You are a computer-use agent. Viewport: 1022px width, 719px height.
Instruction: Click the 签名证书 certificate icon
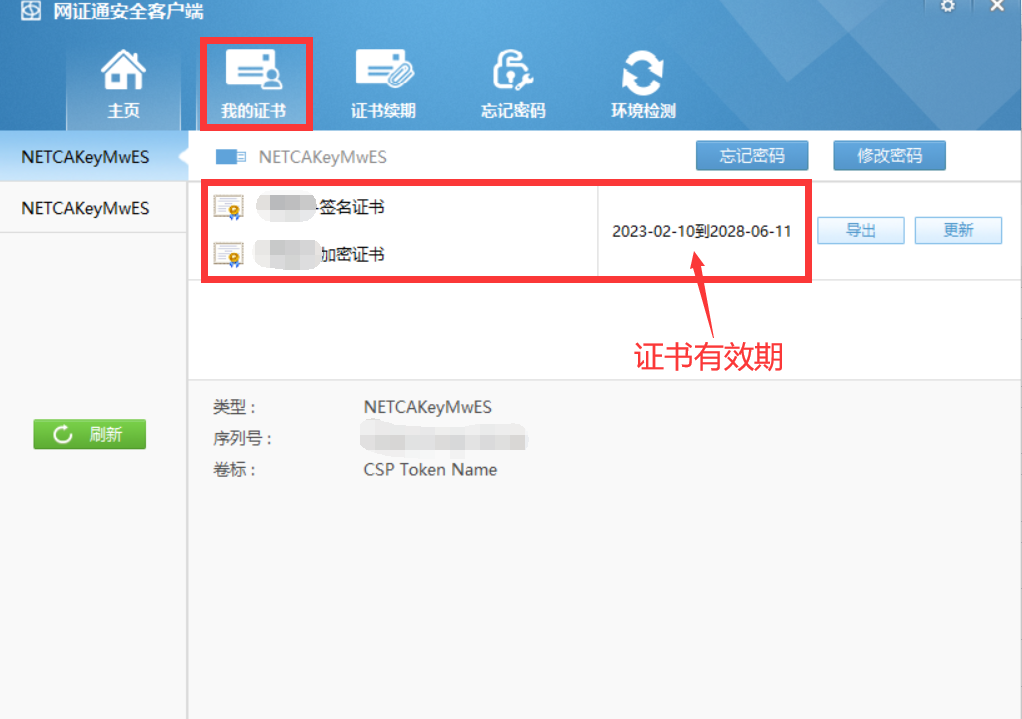(x=229, y=207)
